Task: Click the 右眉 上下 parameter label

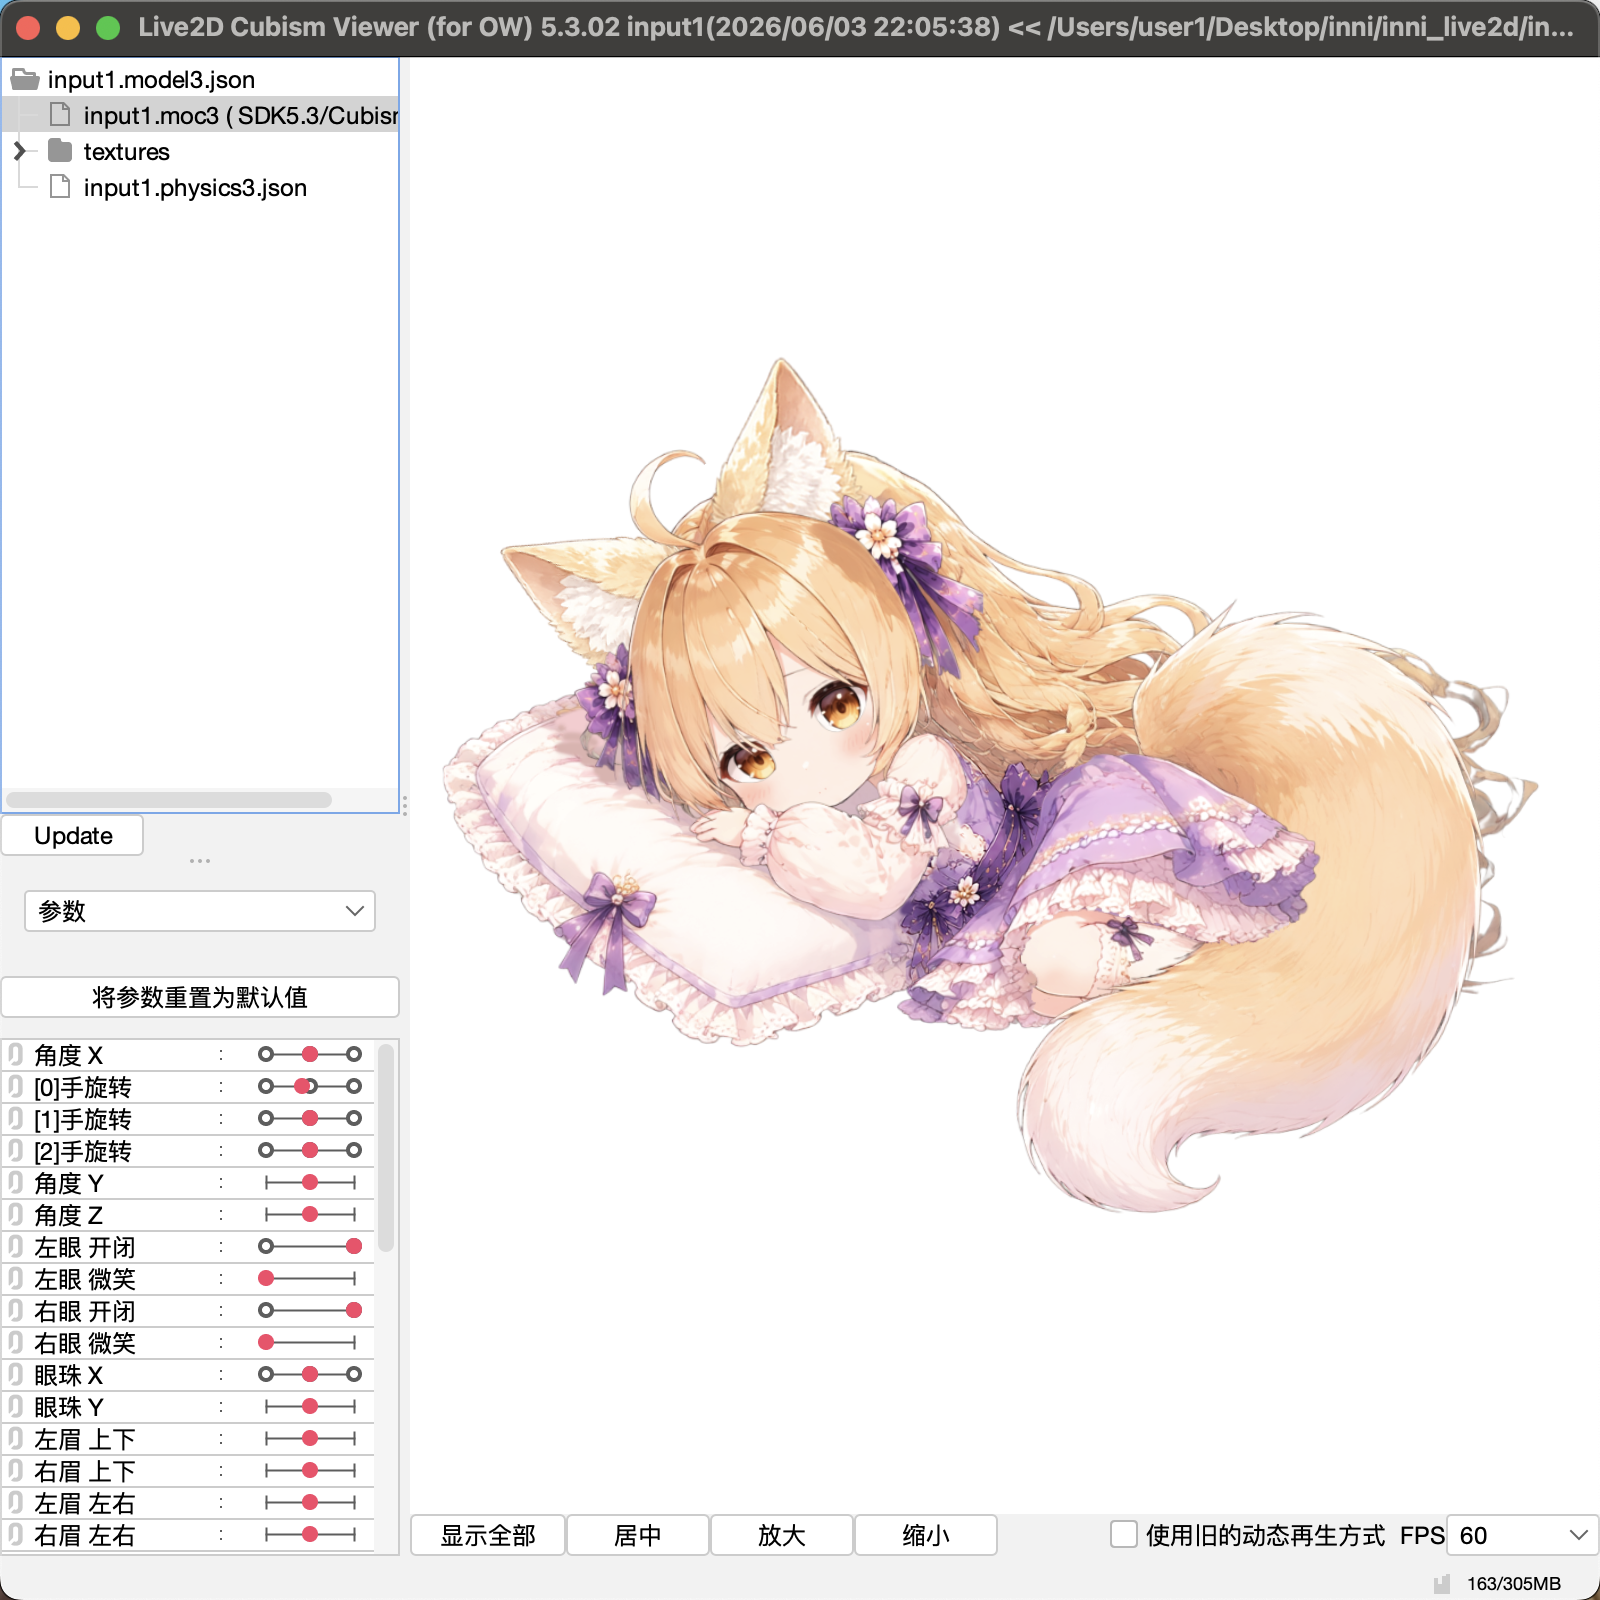Action: click(84, 1471)
